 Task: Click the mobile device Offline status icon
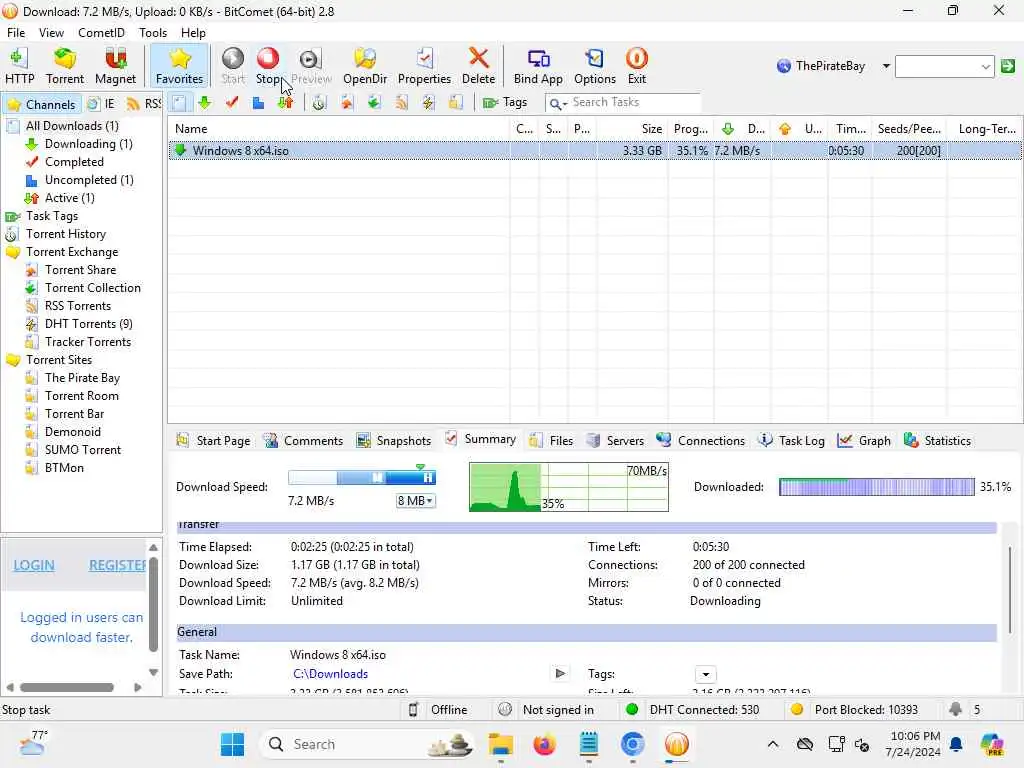point(413,710)
